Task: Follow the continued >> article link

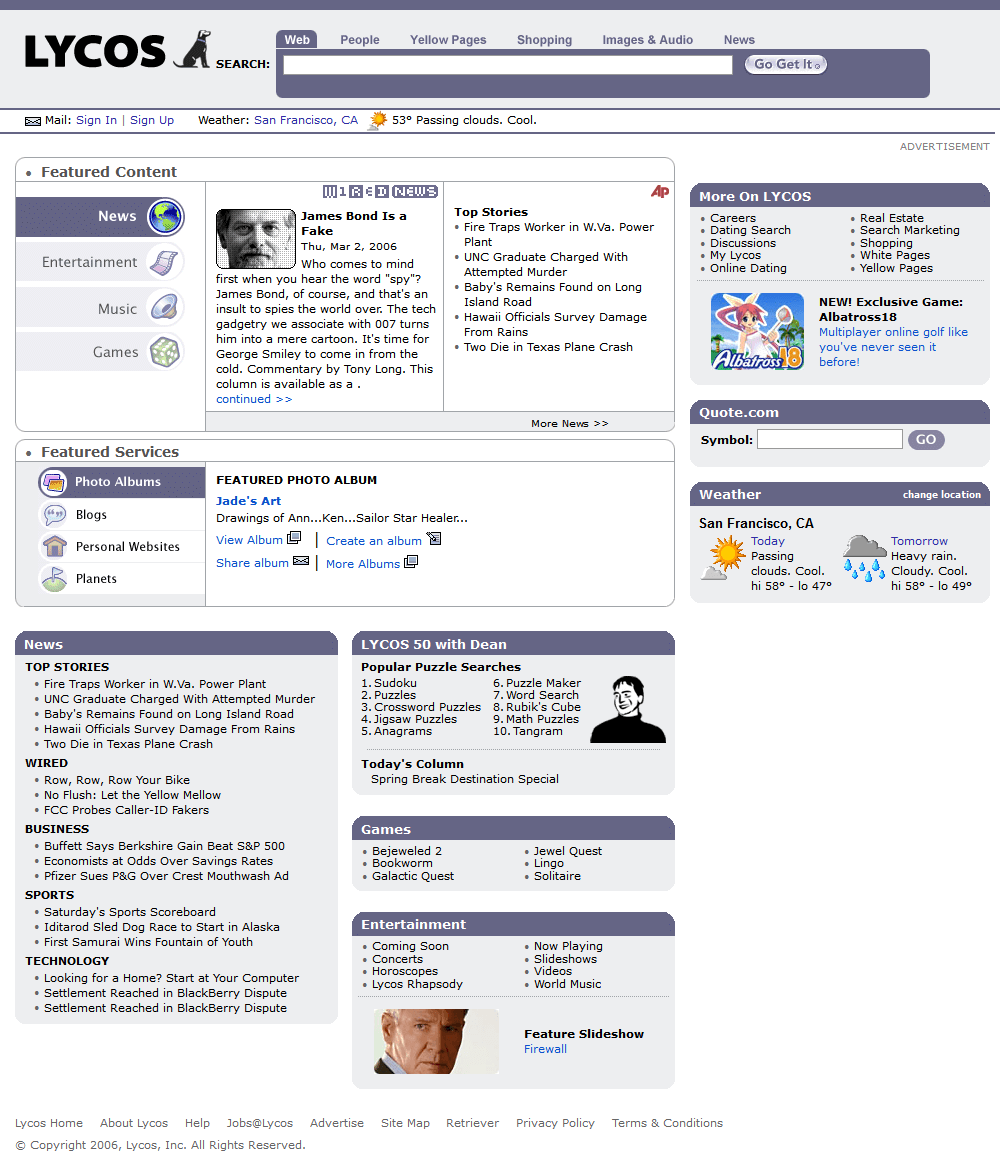Action: coord(254,399)
